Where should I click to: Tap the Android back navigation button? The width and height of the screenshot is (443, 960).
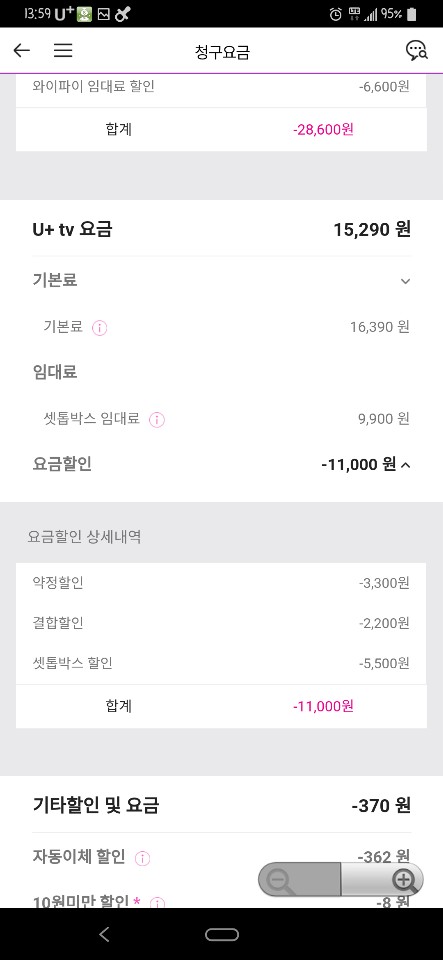point(105,934)
